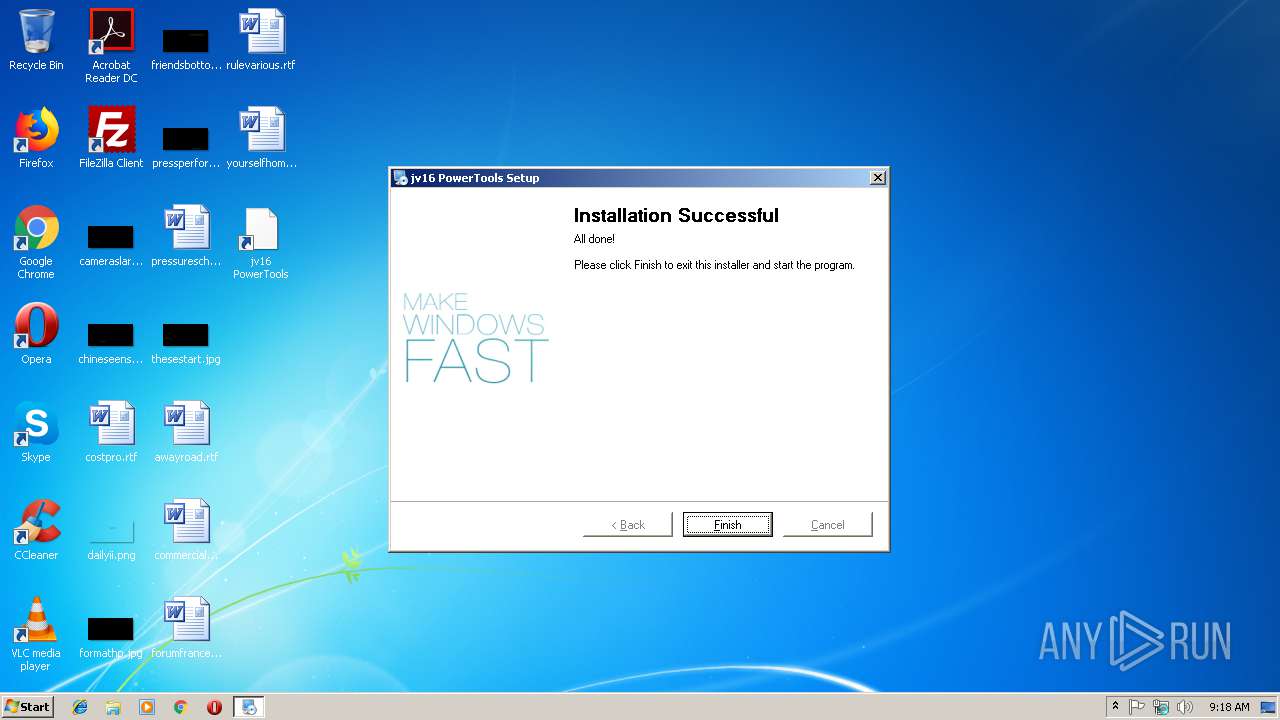Select the chineseens... image file
1280x720 pixels.
(111, 342)
